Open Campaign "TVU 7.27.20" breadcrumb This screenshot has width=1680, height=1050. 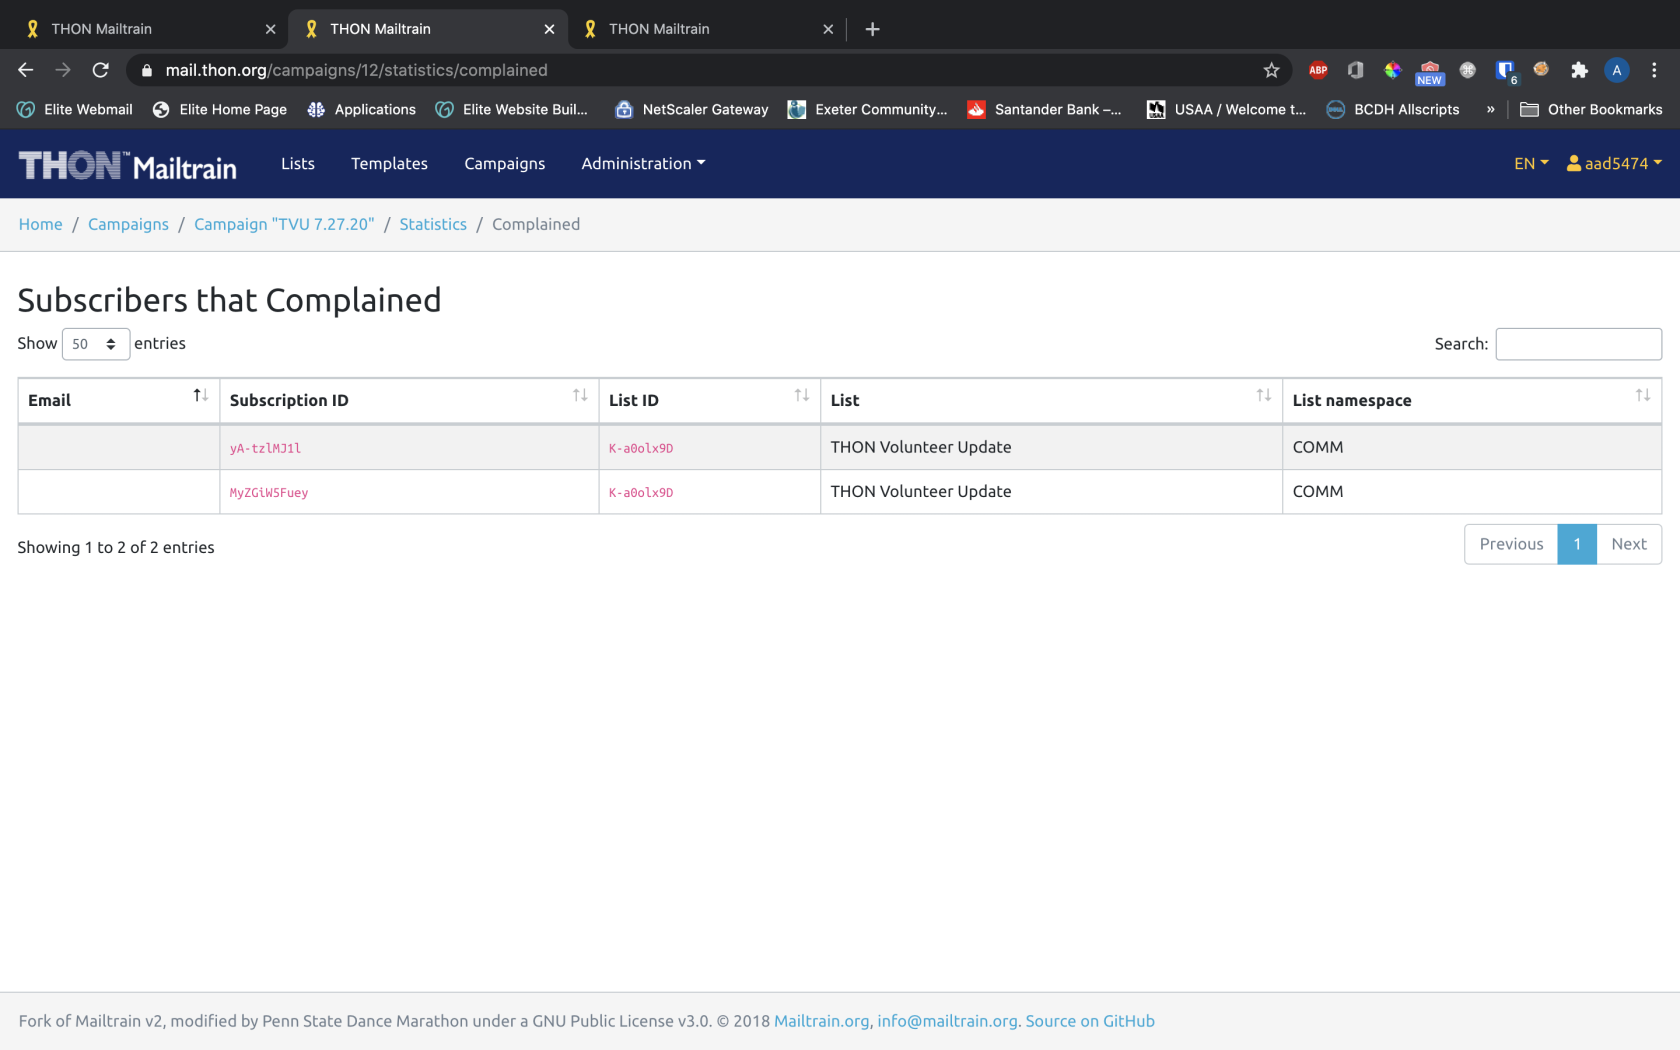coord(284,224)
